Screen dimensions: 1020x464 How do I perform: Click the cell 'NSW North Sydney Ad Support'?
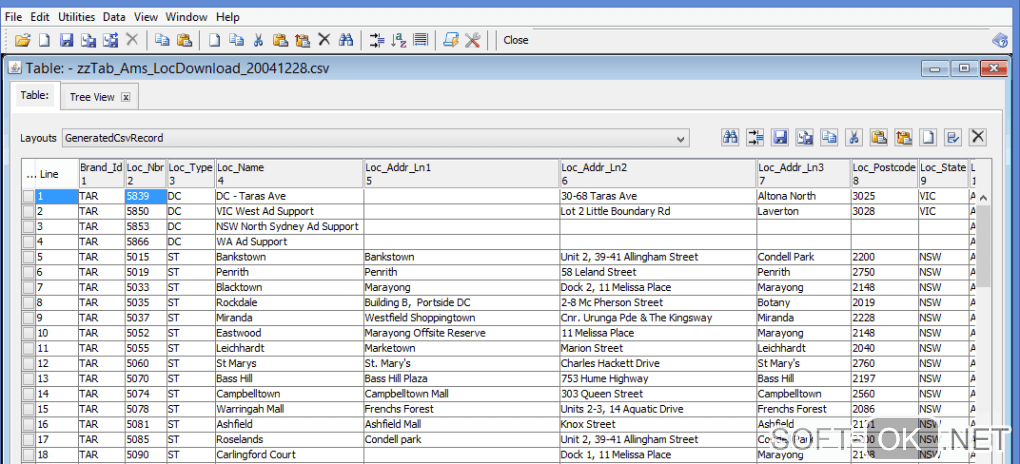289,226
